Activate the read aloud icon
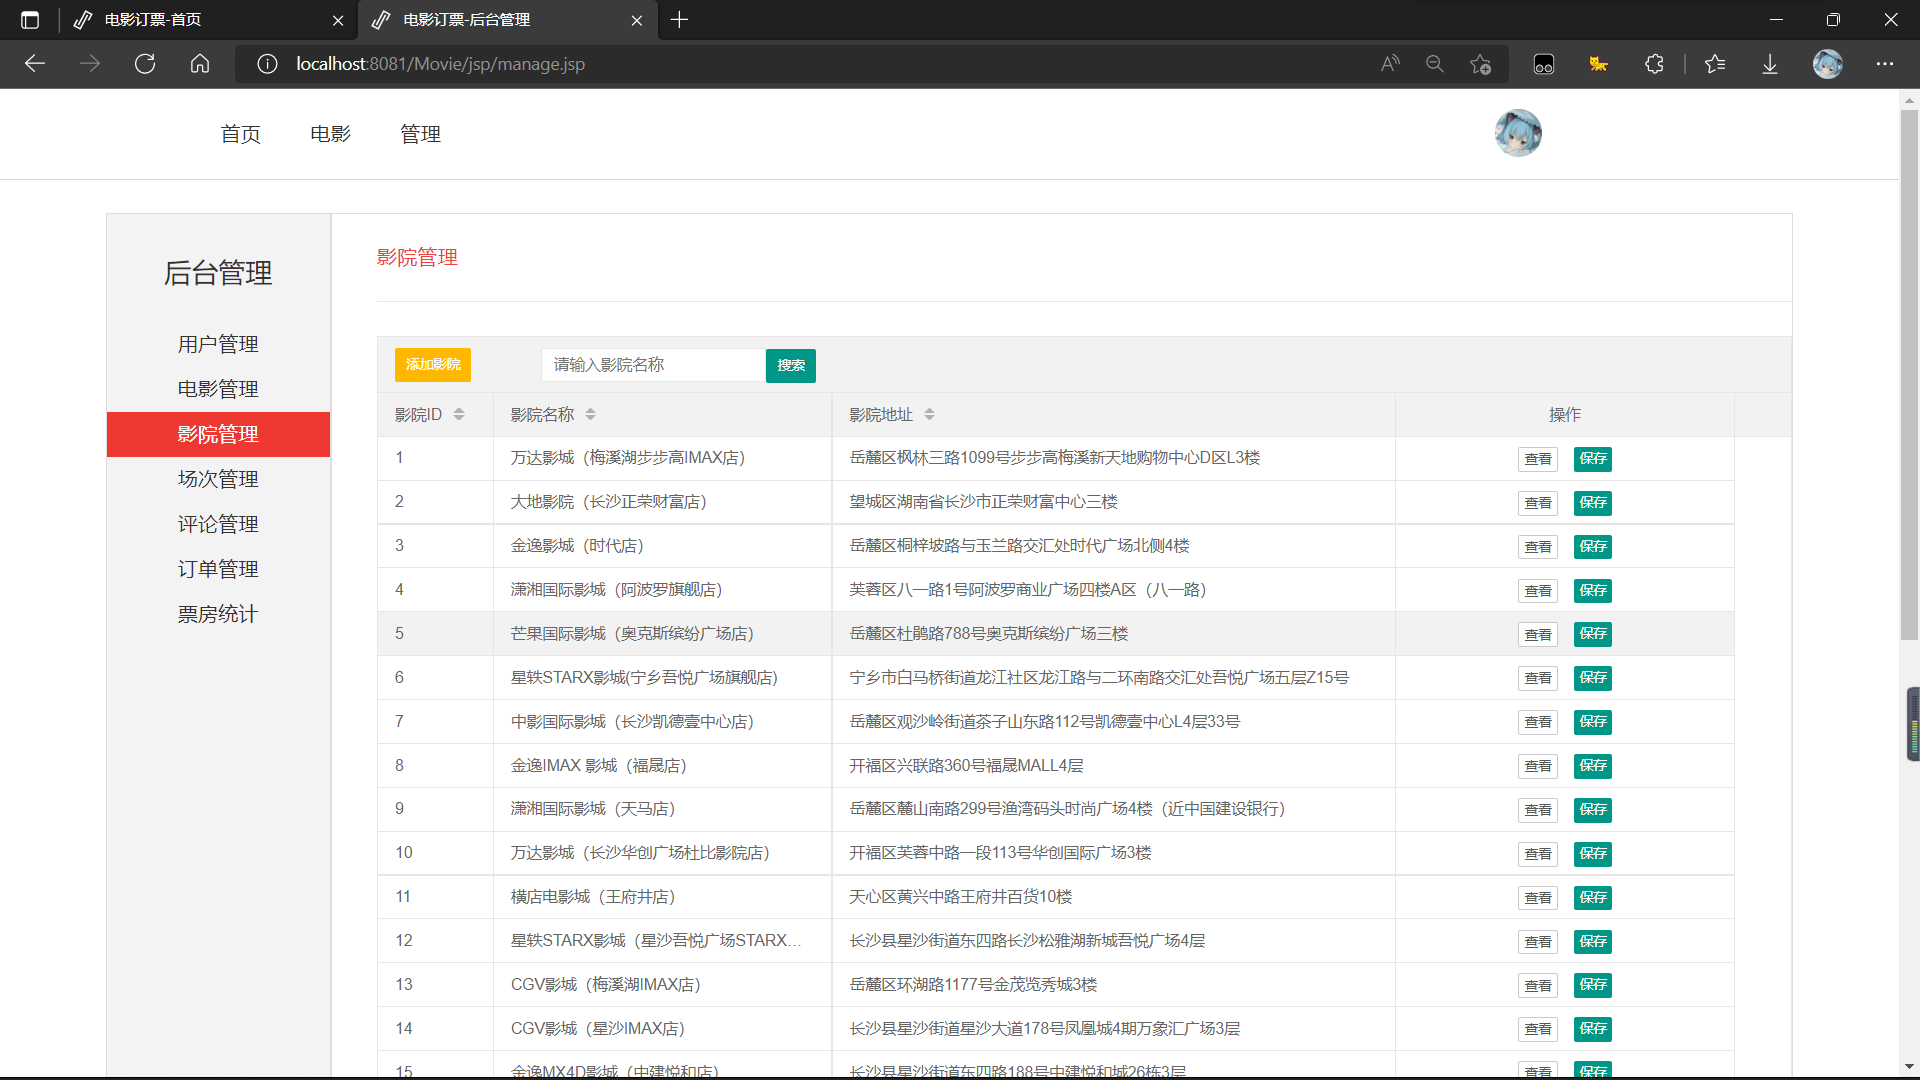 click(x=1390, y=63)
